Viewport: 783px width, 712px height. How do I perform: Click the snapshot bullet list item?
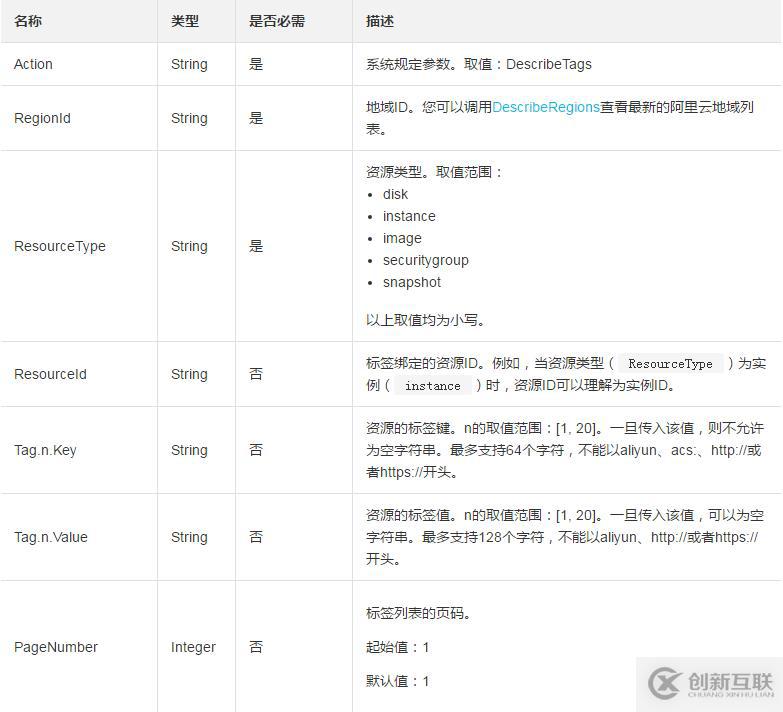click(411, 282)
